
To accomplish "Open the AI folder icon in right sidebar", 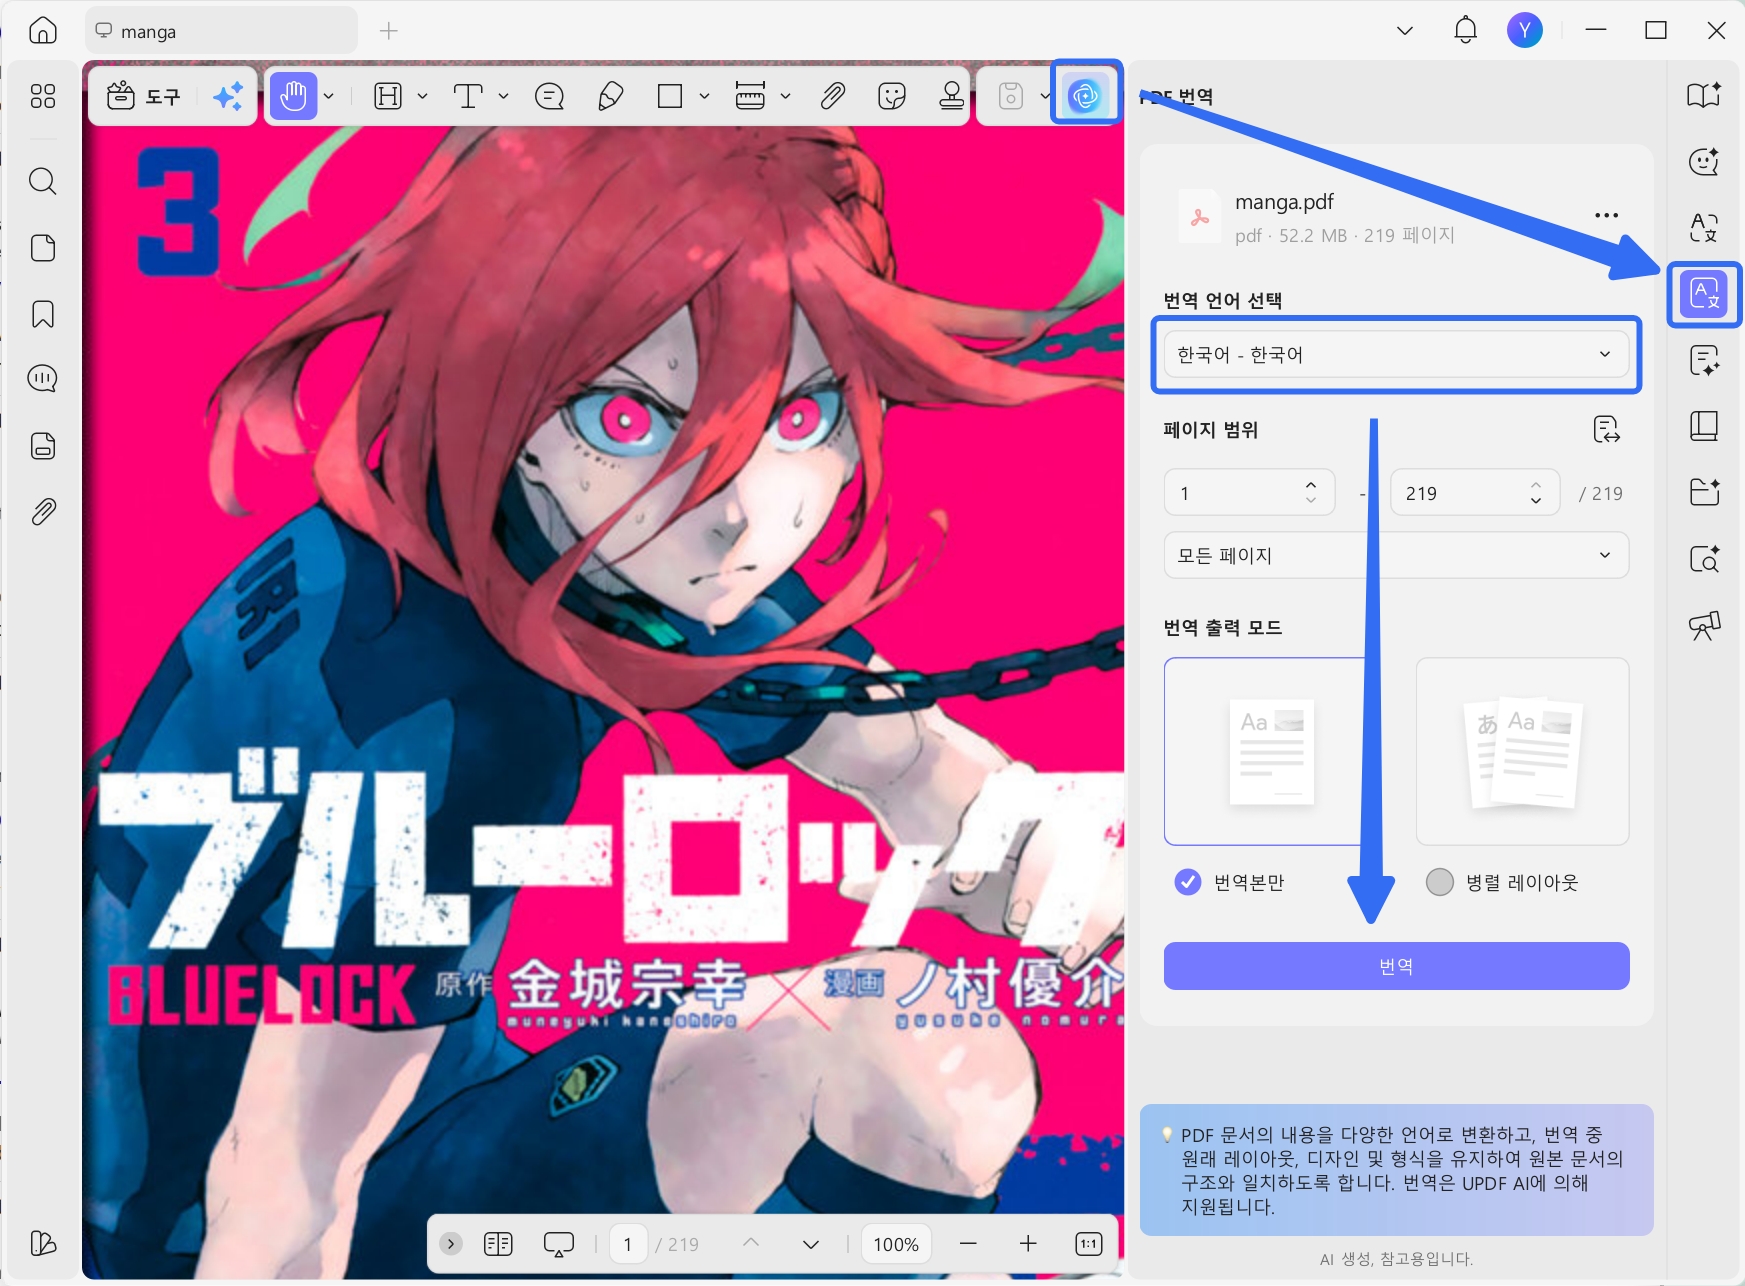I will (1704, 492).
